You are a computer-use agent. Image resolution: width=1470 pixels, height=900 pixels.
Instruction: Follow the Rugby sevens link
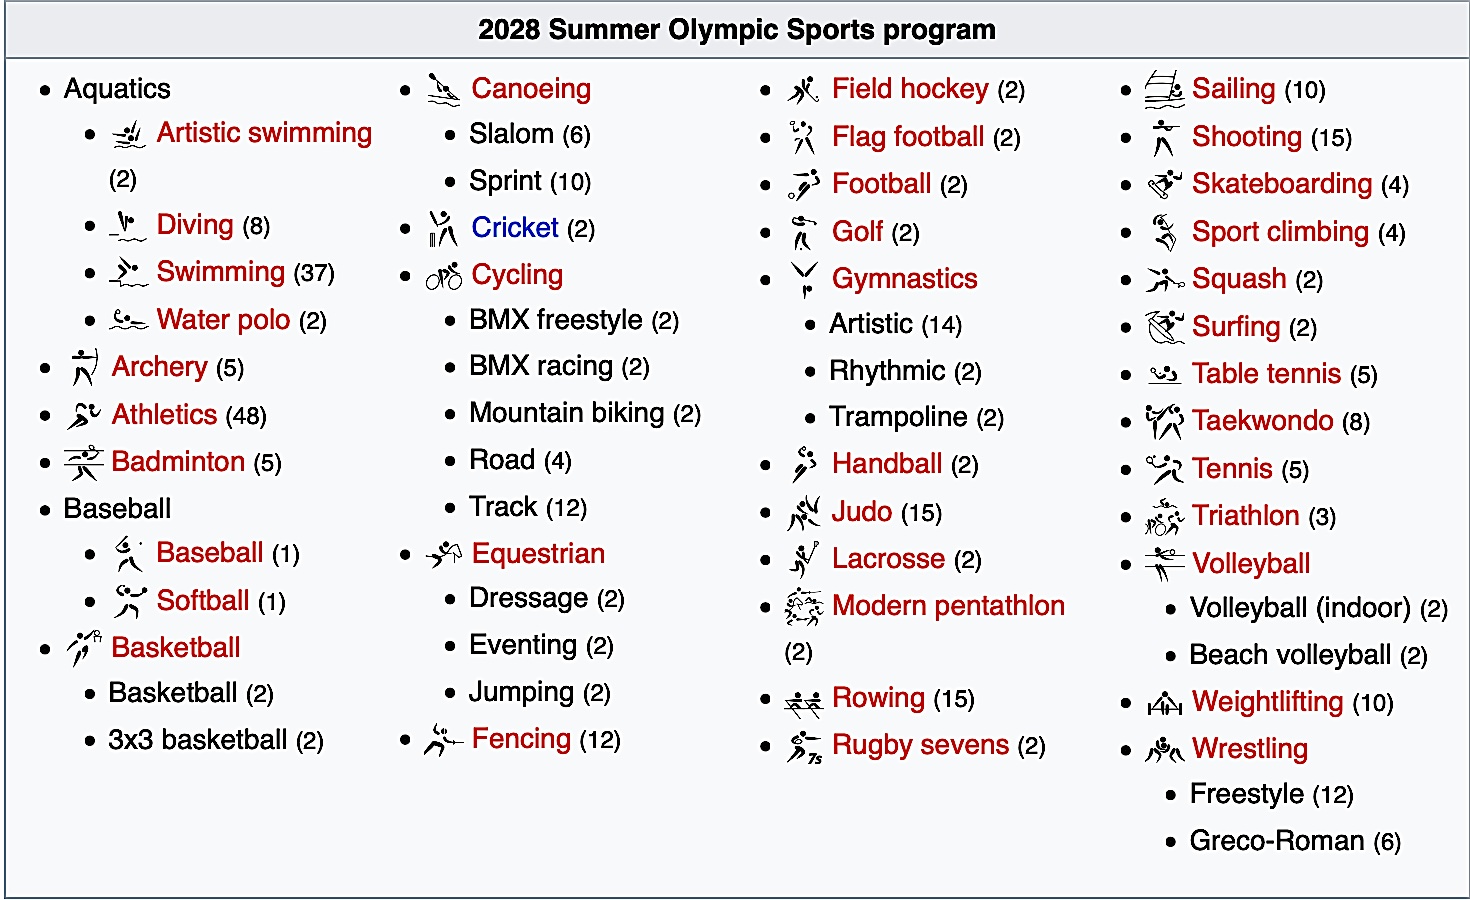[x=920, y=745]
